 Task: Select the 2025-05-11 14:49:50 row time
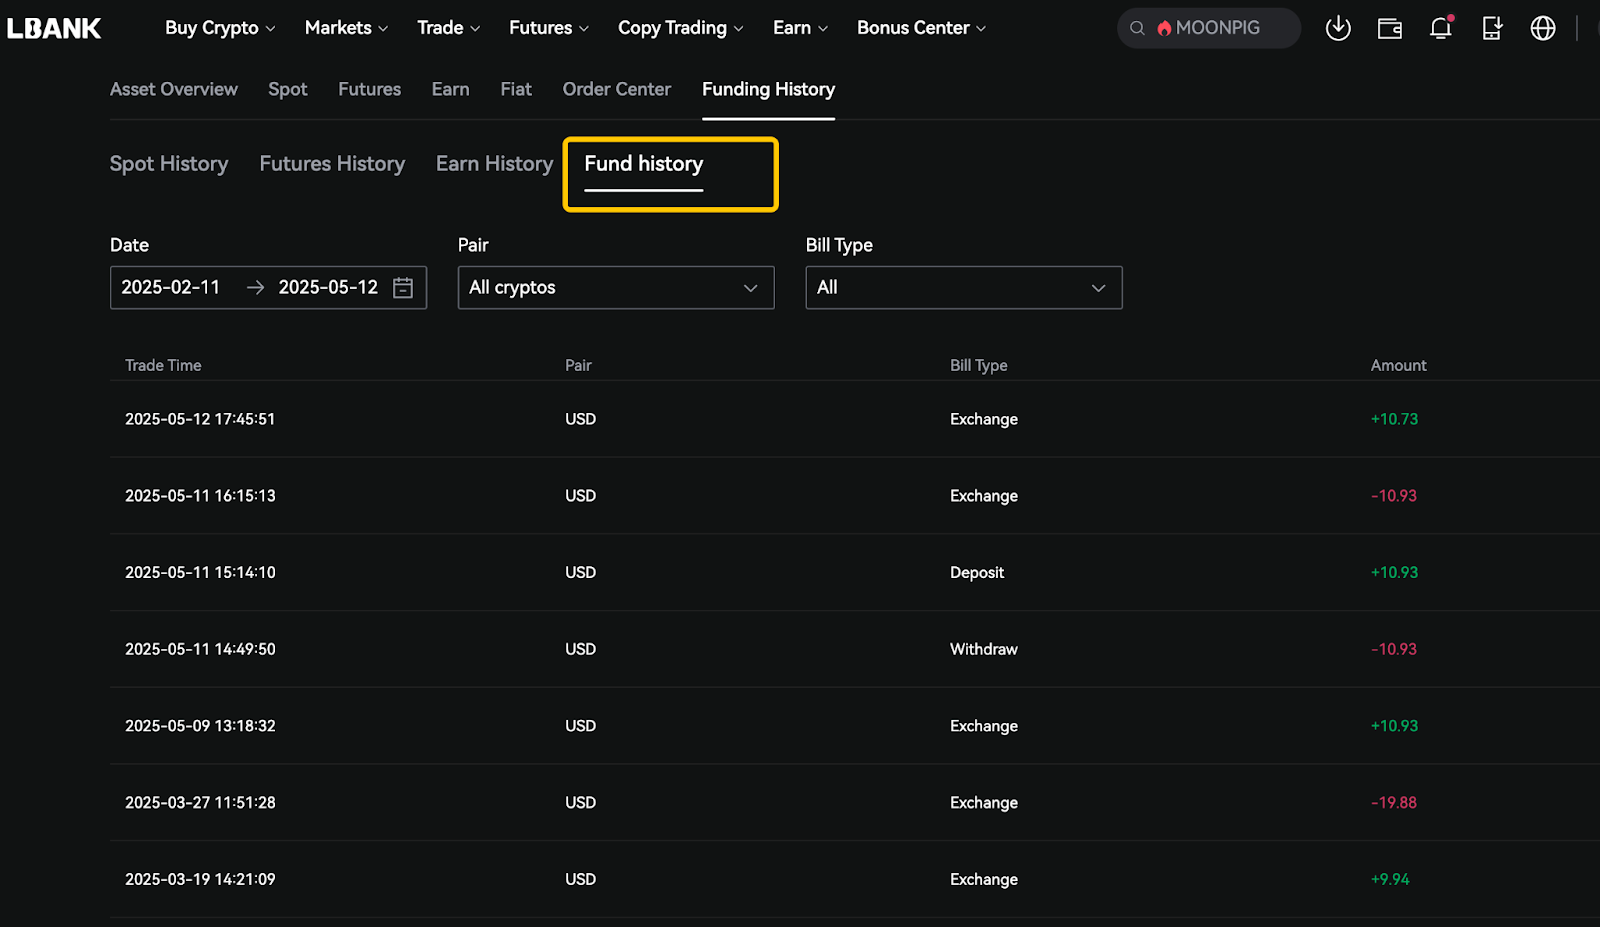tap(200, 649)
